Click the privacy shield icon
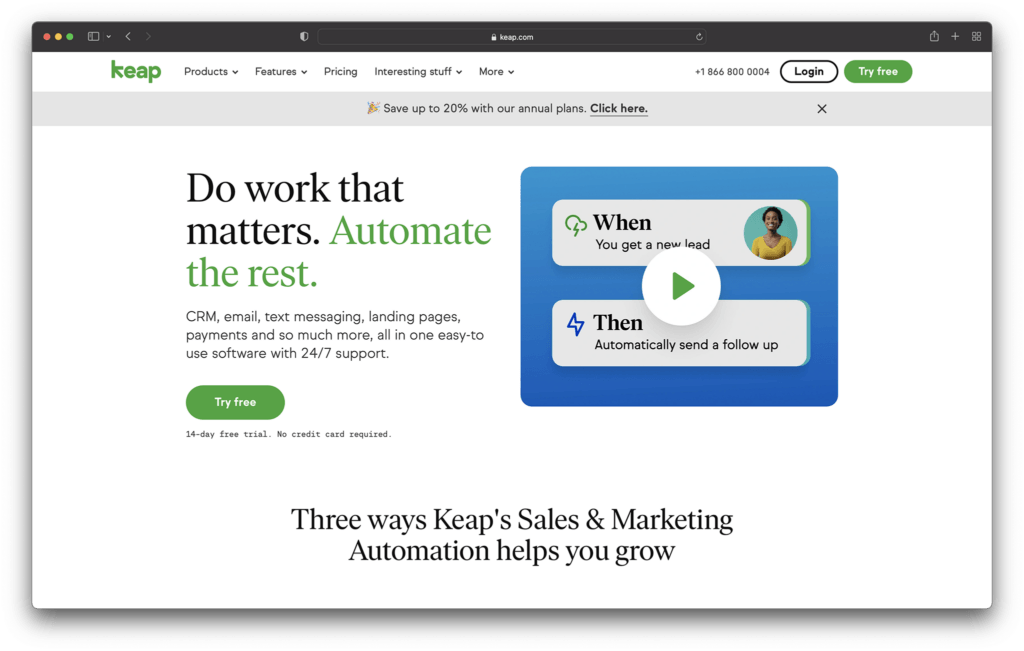Image resolution: width=1024 pixels, height=651 pixels. [x=304, y=37]
